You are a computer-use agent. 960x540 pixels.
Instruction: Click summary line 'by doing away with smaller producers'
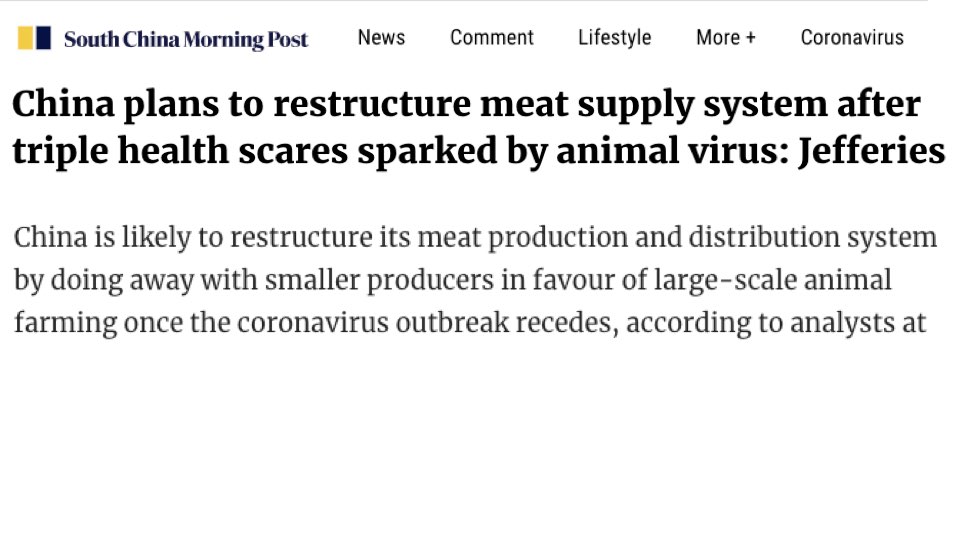click(x=452, y=280)
